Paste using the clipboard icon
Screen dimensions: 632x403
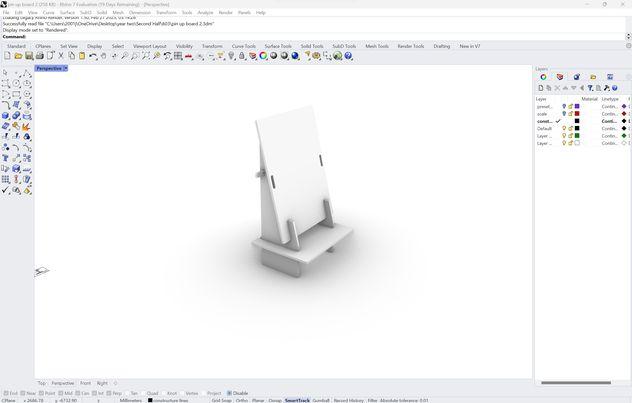click(82, 56)
